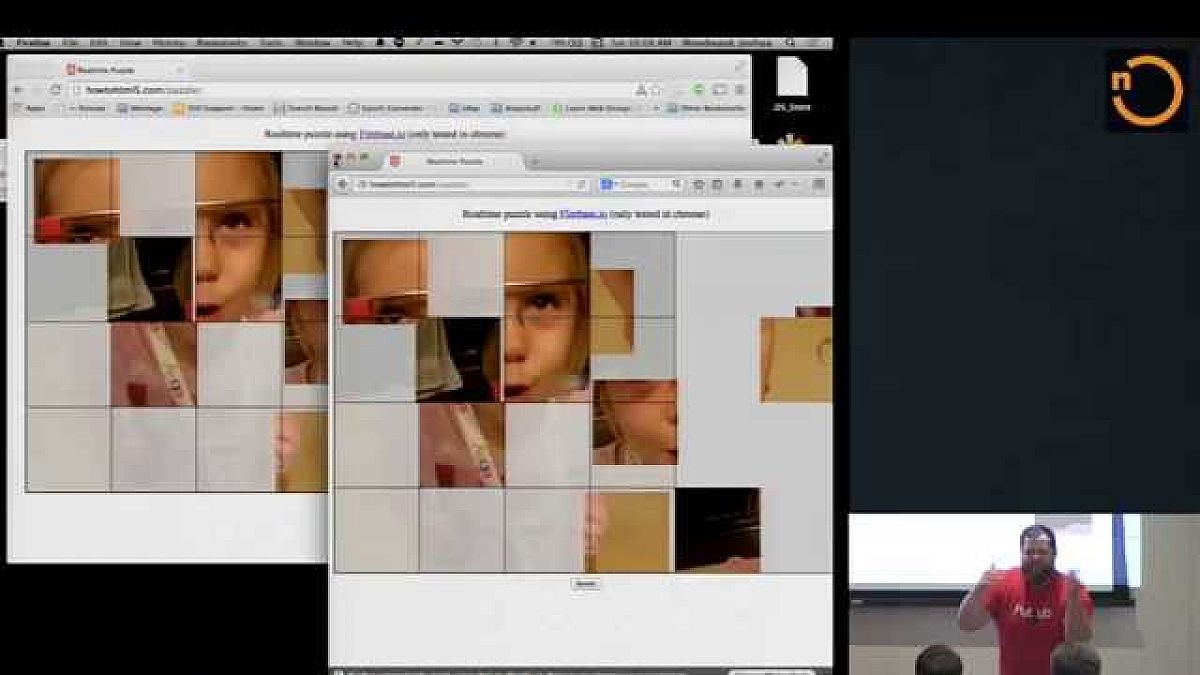Open the Firefox hamburger menu icon
Screen dimensions: 1200x675
[818, 185]
